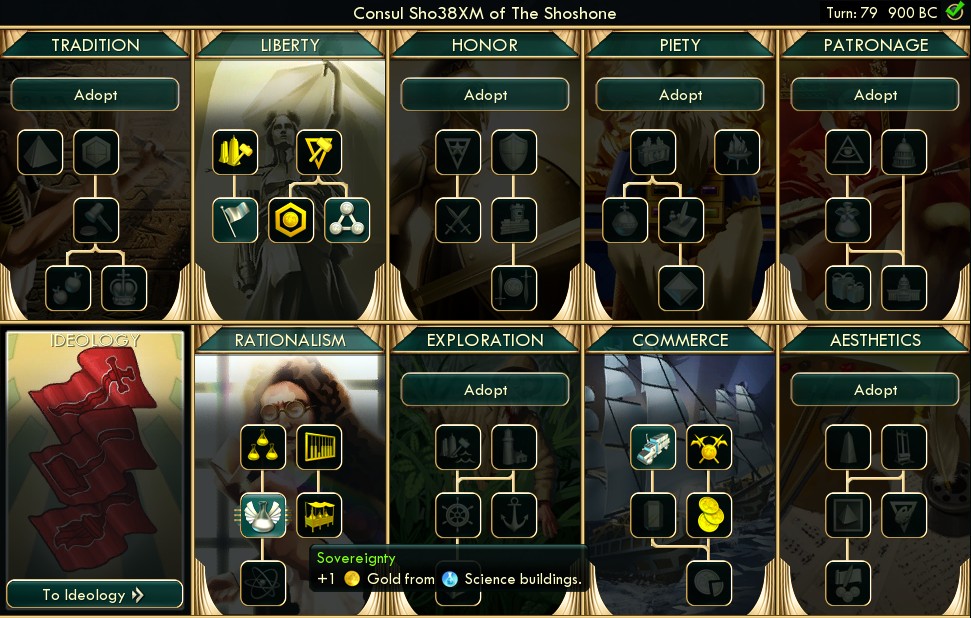This screenshot has height=618, width=971.
Task: Click the green checkmark next to turn counter
Action: tap(955, 11)
